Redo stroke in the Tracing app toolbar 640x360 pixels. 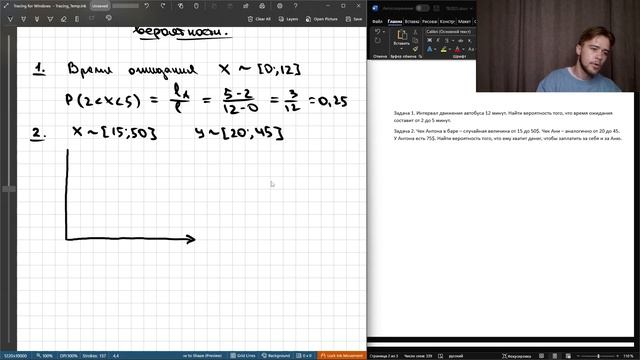163,6
